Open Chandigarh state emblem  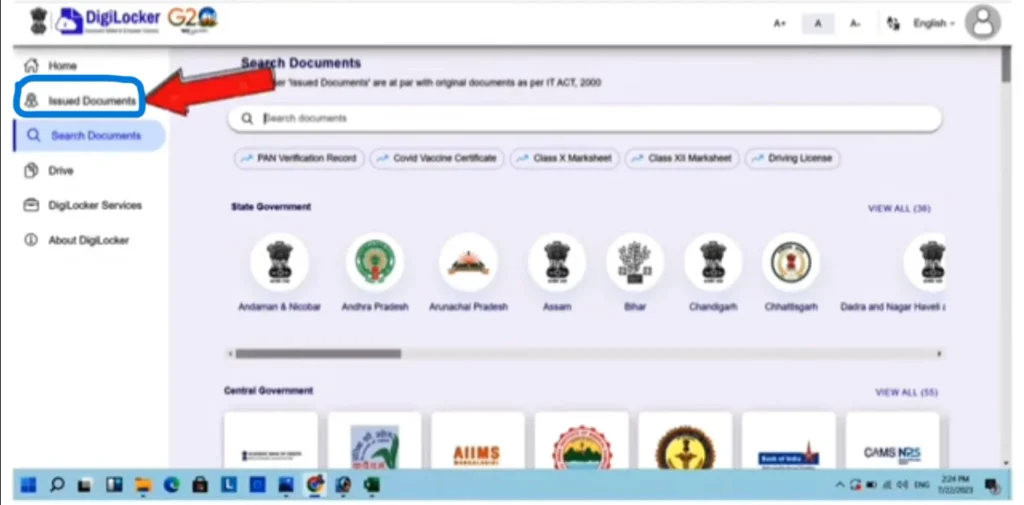point(713,262)
